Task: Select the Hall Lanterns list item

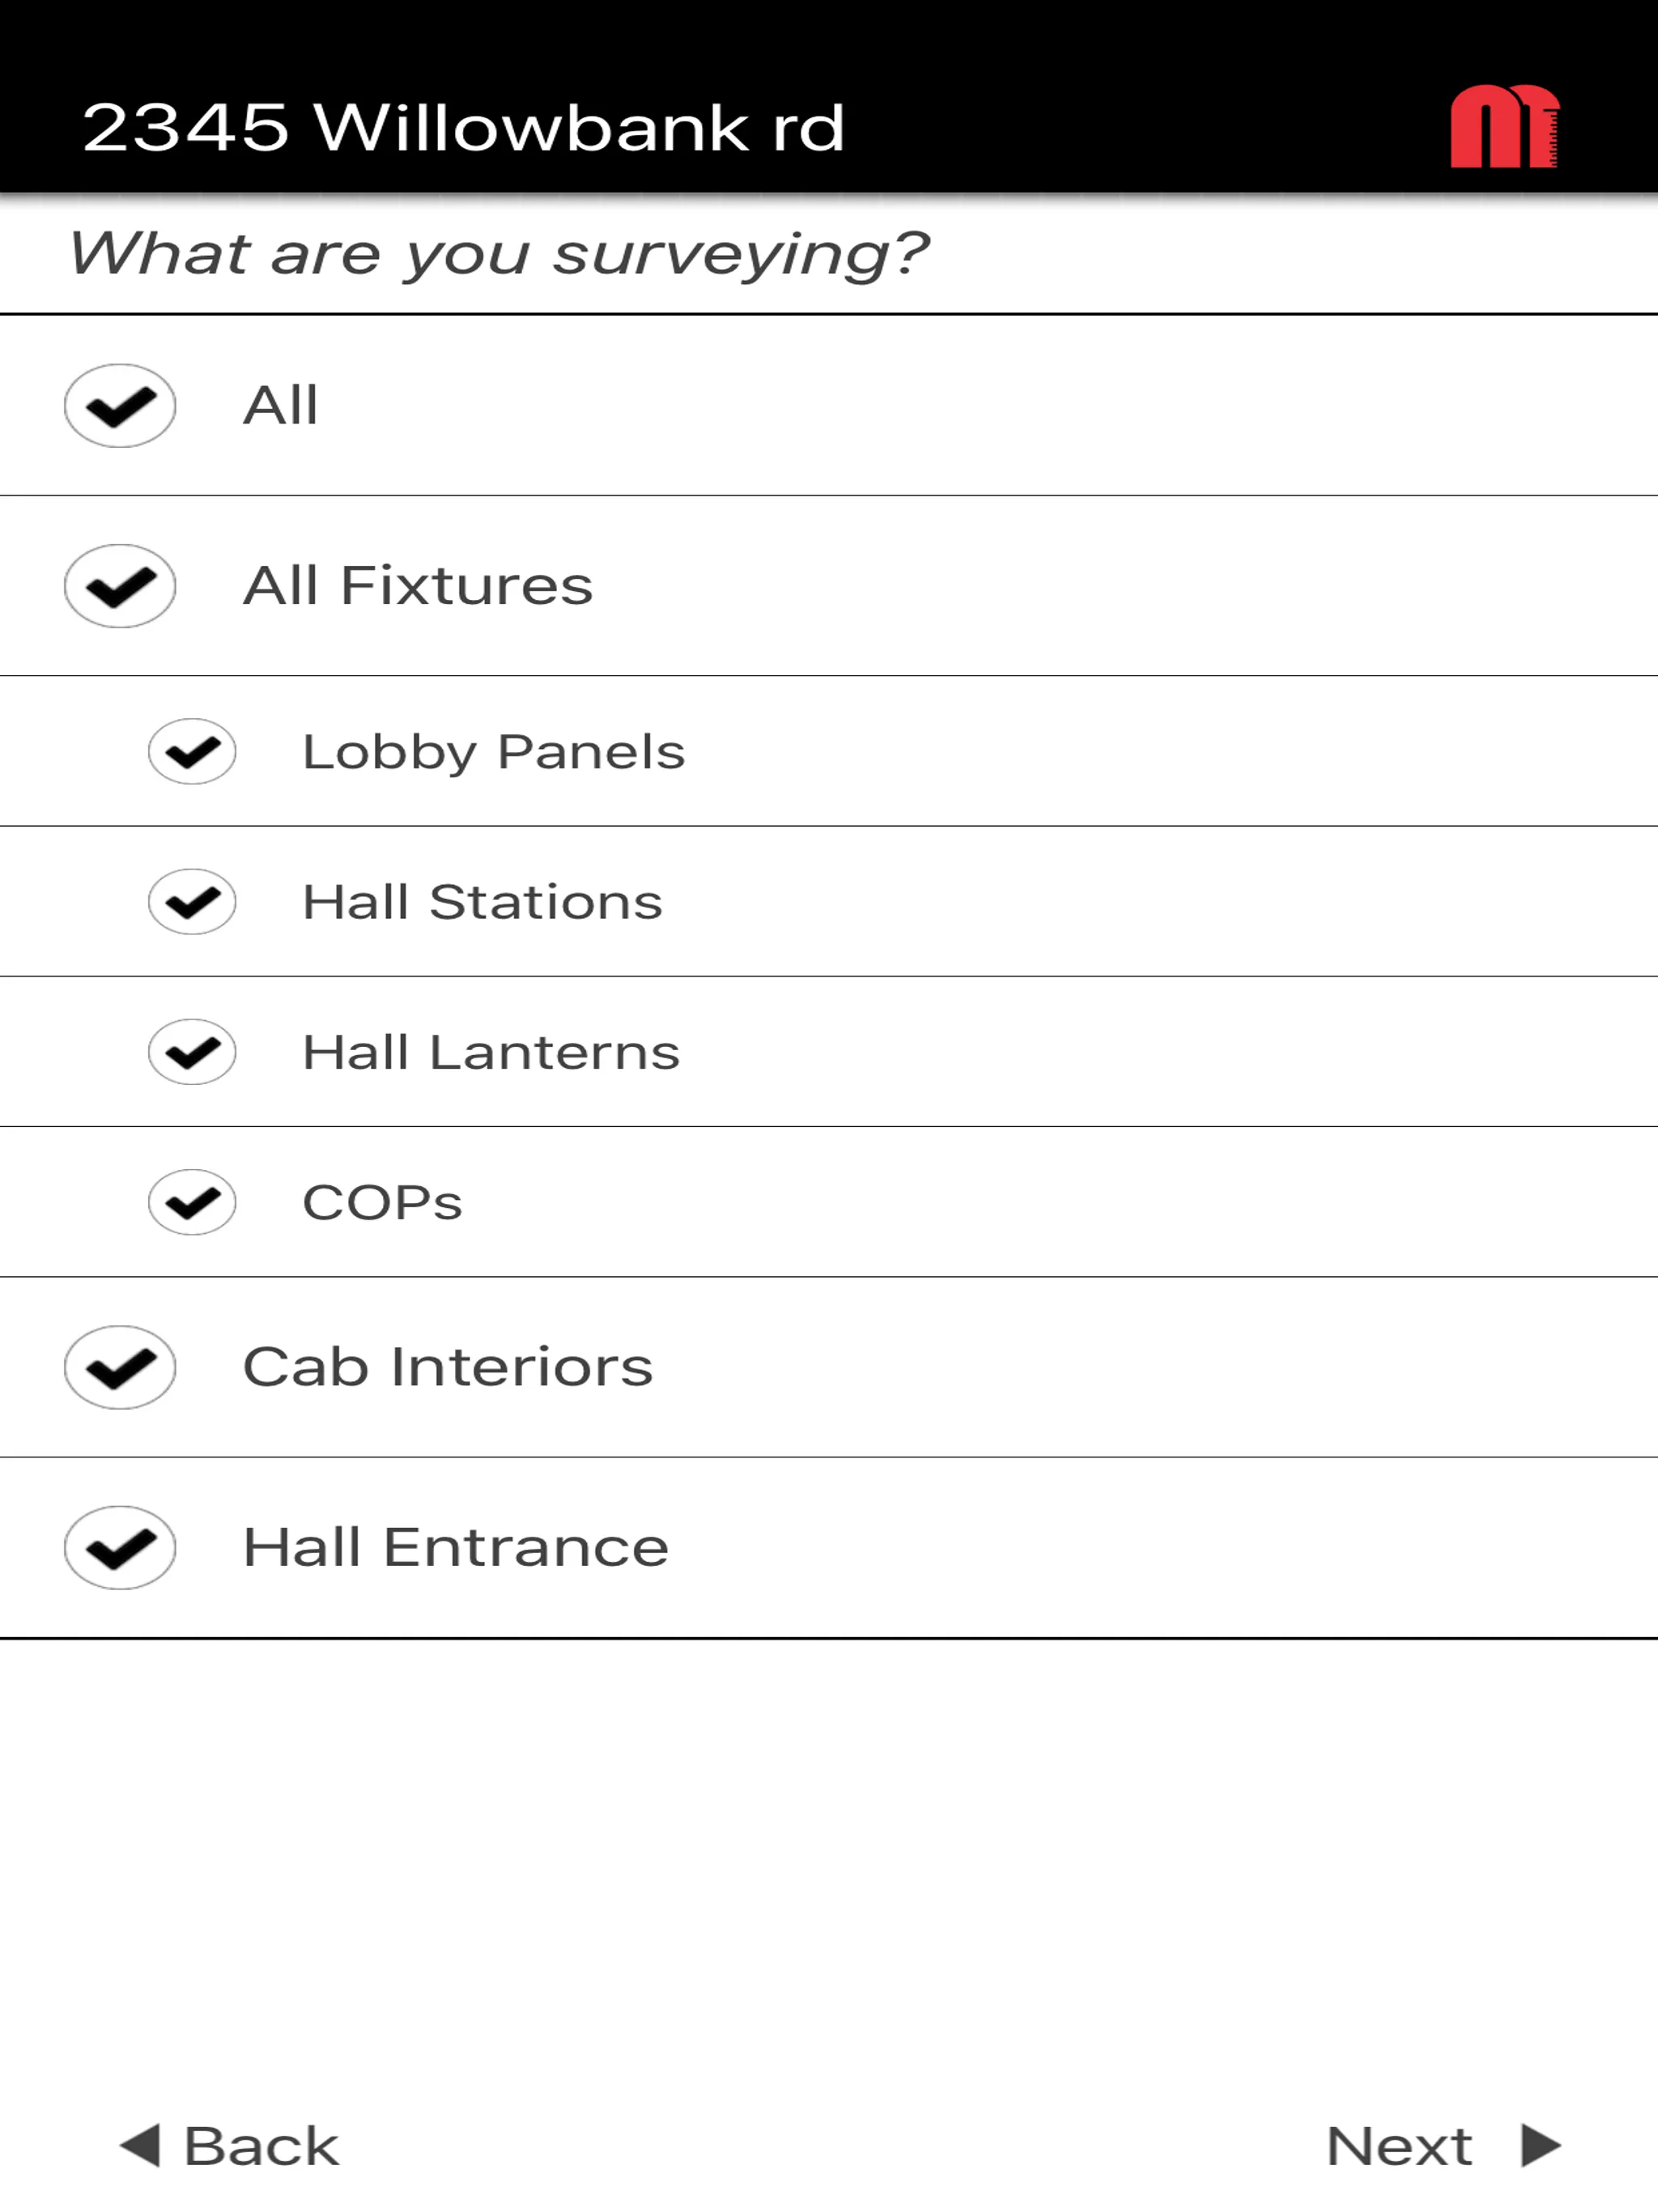Action: [829, 1052]
